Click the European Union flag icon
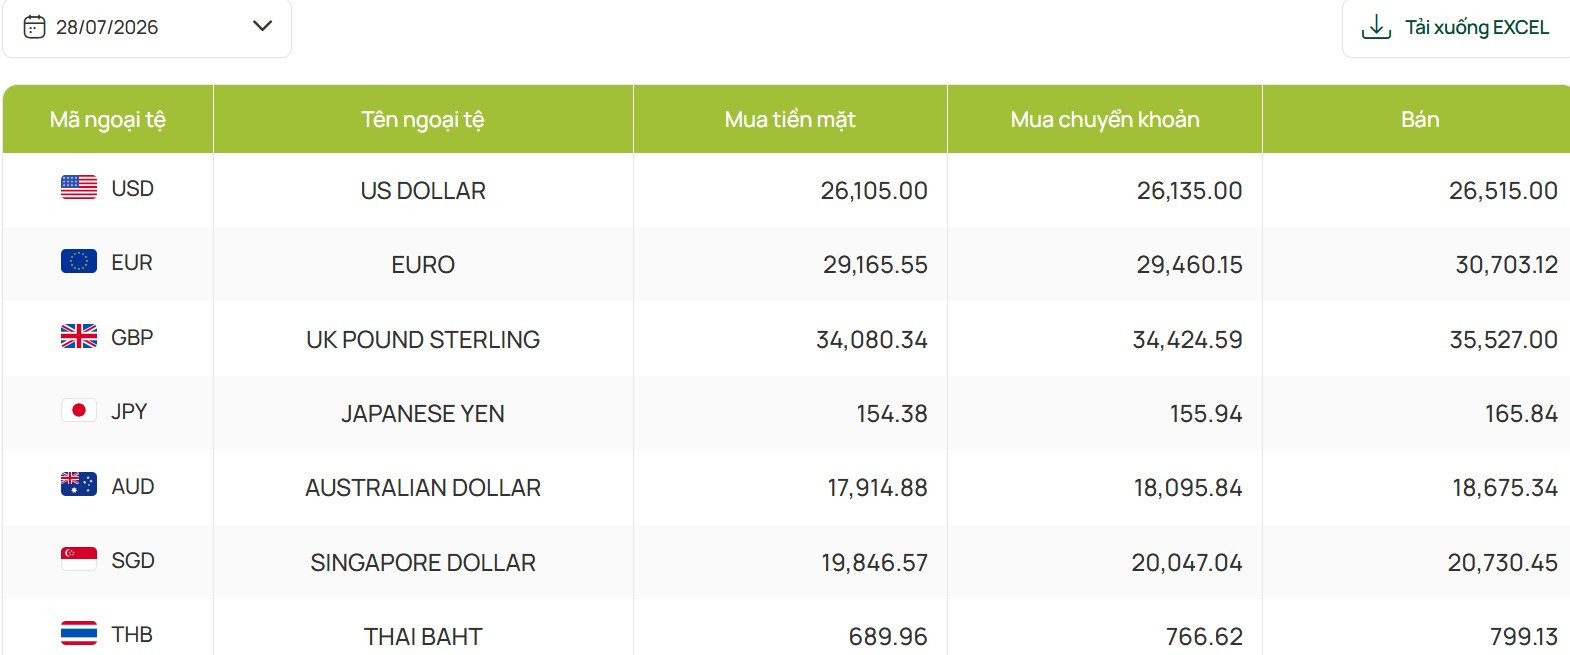The height and width of the screenshot is (655, 1570). point(79,261)
